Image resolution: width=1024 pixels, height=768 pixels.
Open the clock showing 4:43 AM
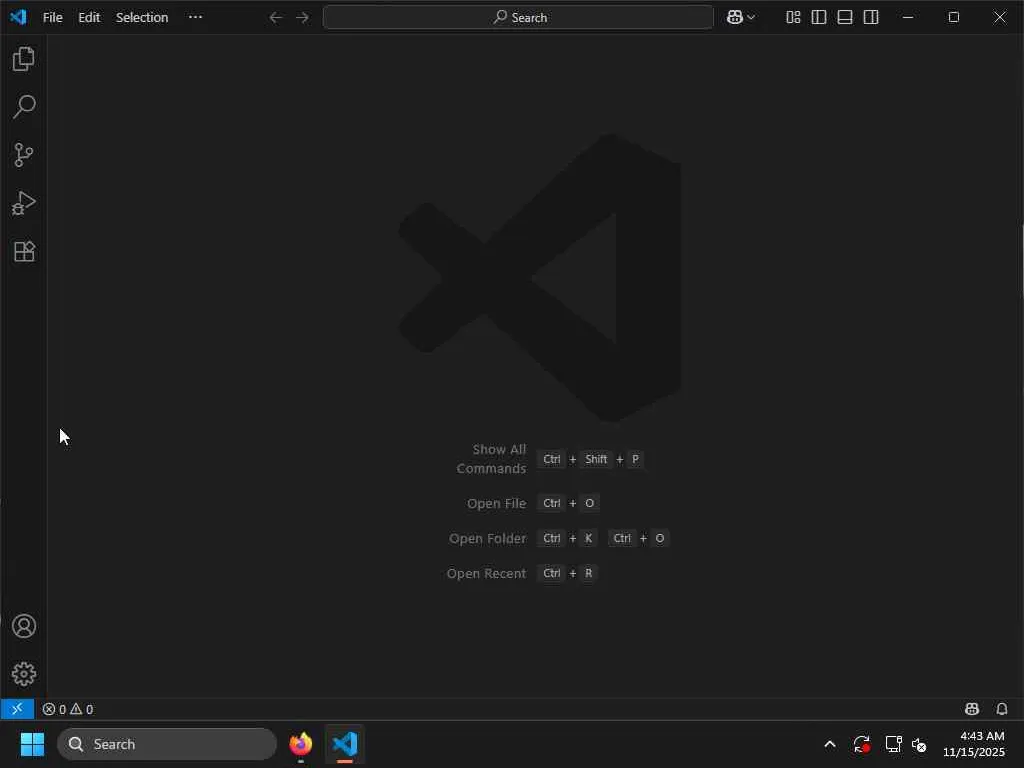974,744
